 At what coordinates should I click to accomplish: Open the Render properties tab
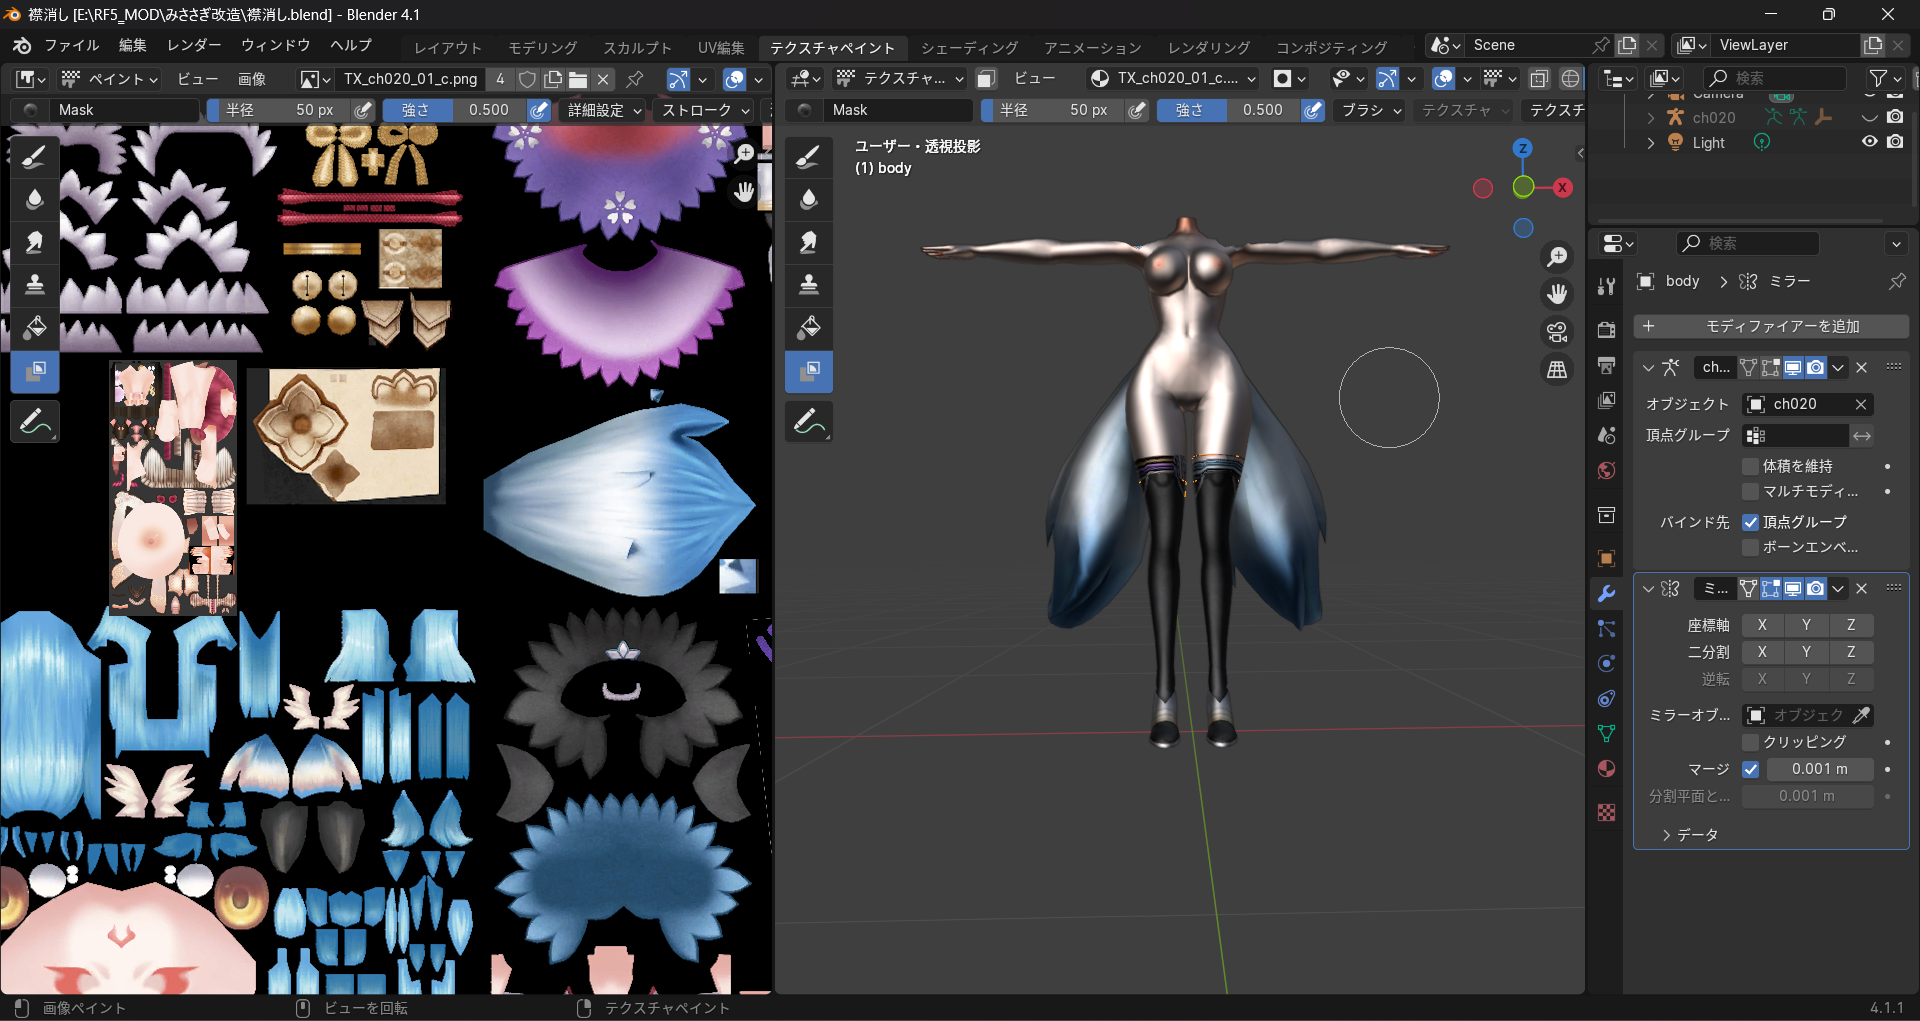tap(1606, 330)
